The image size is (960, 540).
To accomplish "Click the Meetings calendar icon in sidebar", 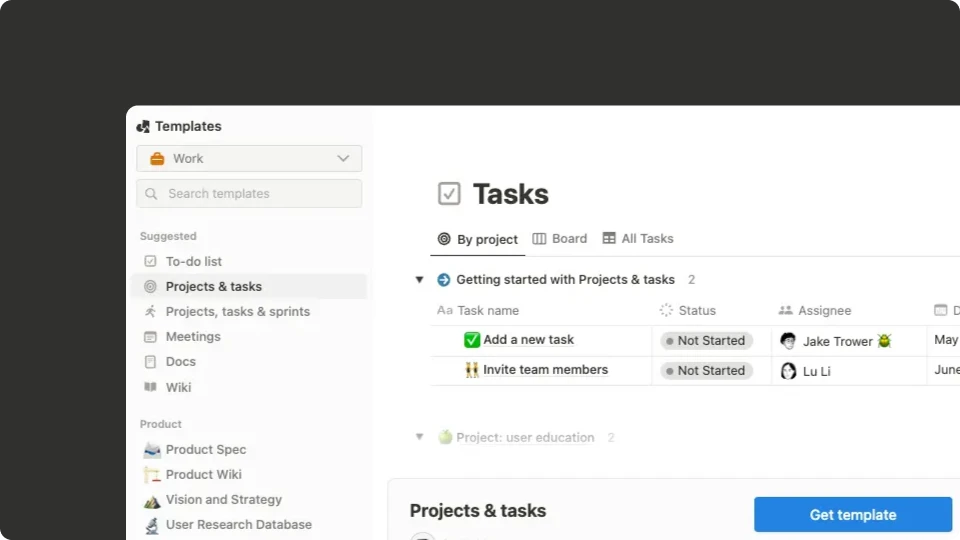I will [x=151, y=337].
